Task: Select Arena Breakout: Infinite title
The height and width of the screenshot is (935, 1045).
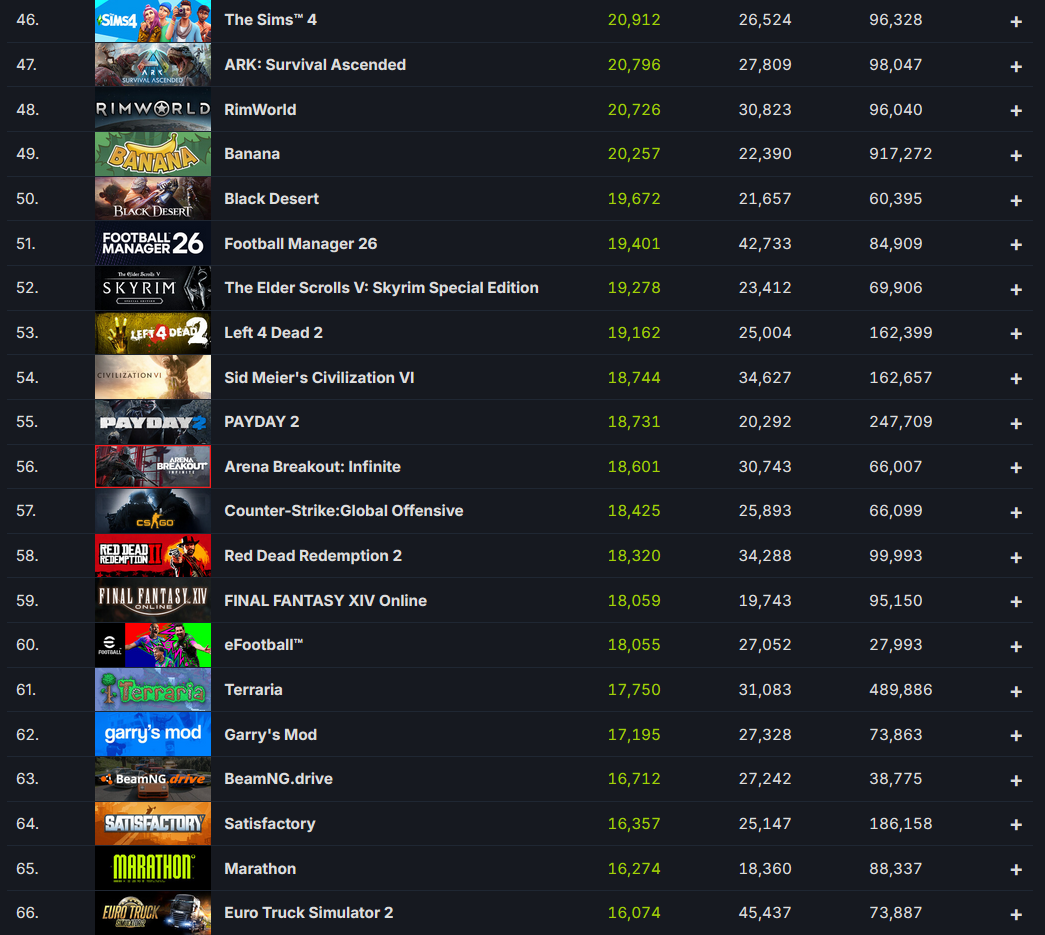Action: coord(312,467)
